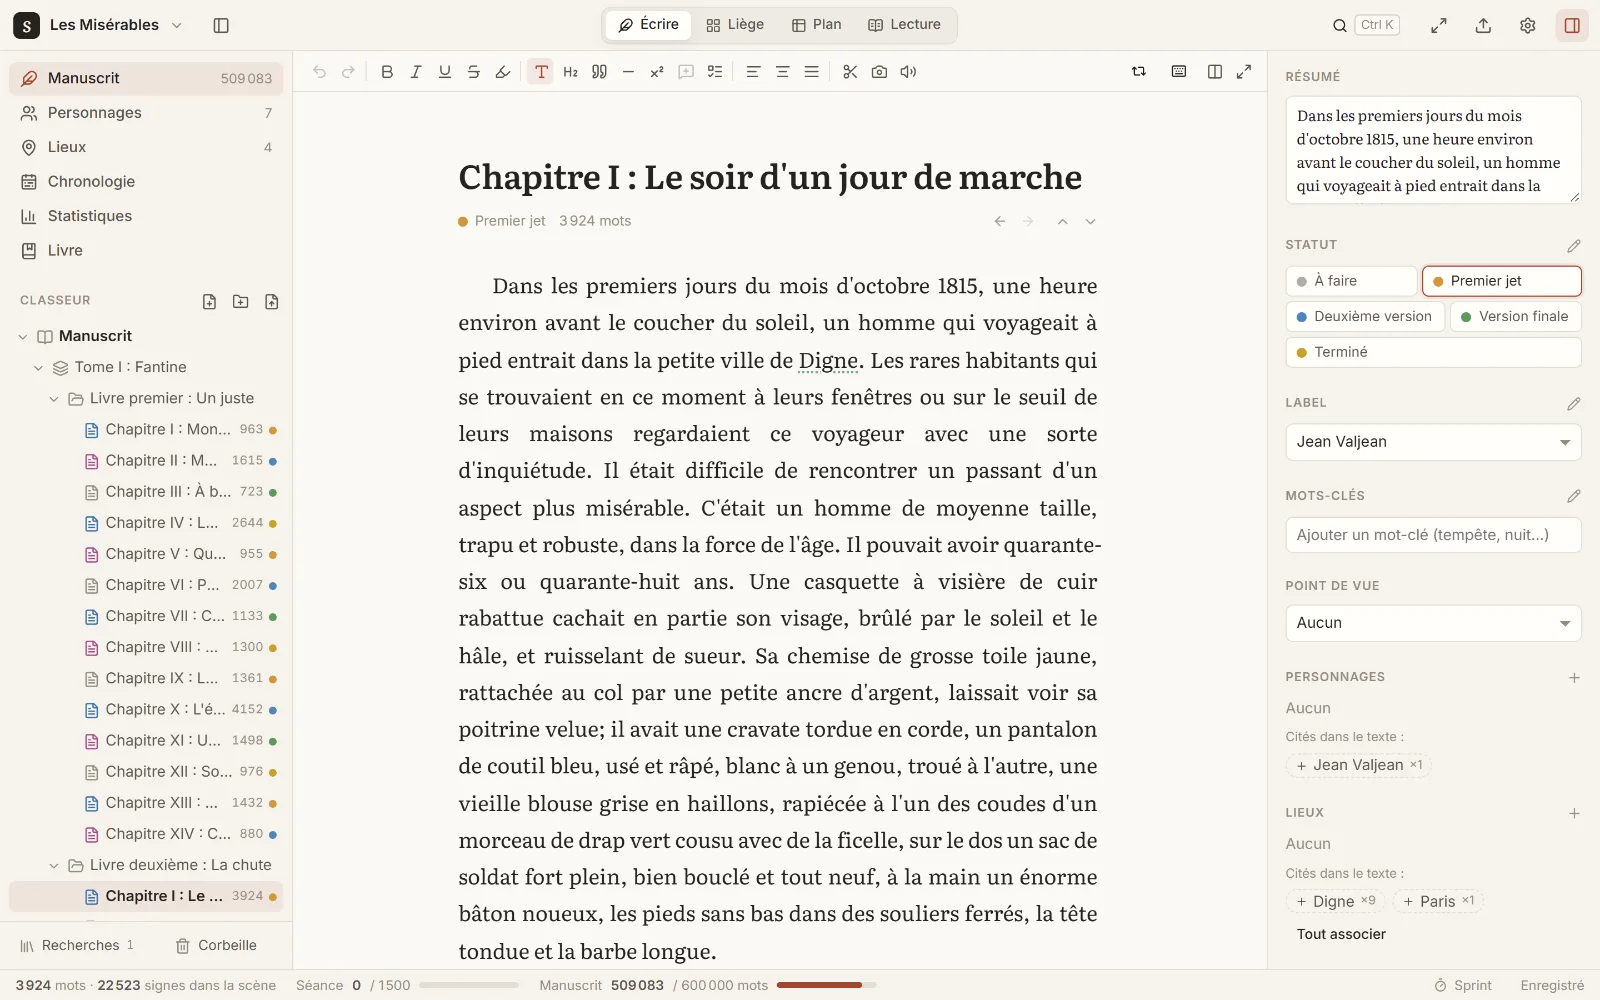Click the new document icon in Classeur

(209, 301)
